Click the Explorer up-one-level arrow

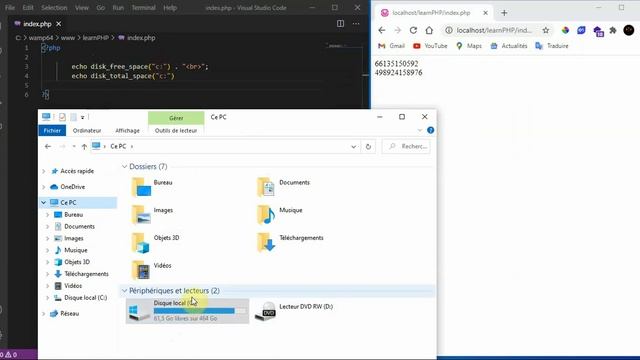(x=84, y=147)
